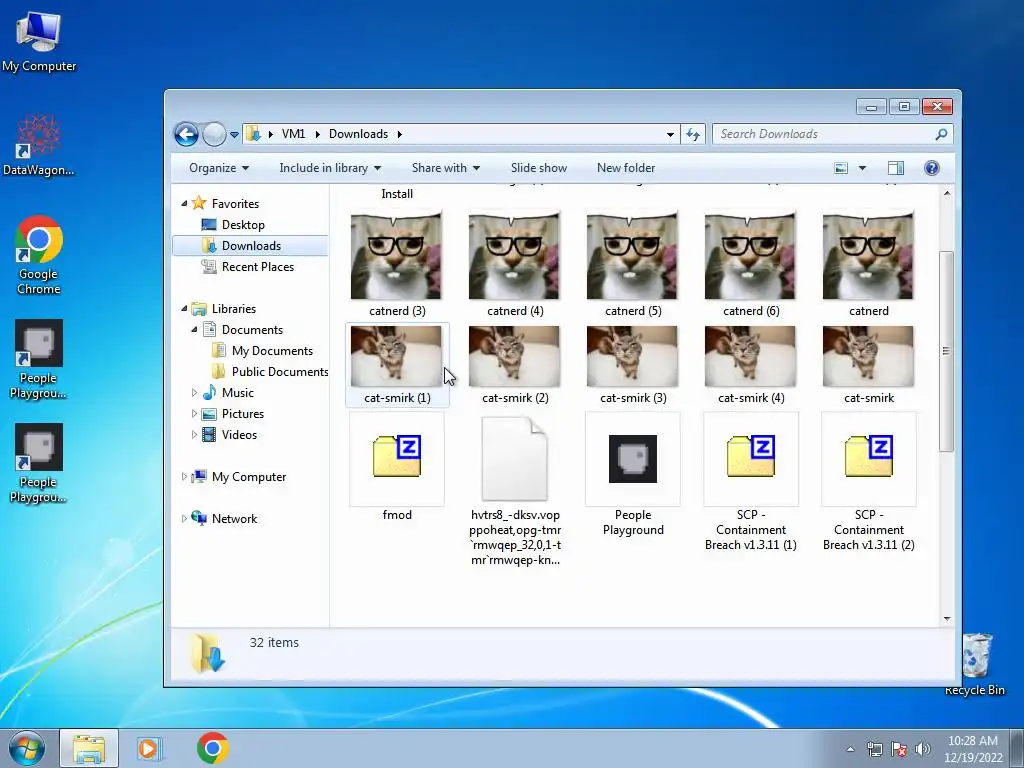This screenshot has width=1024, height=768.
Task: Click the Back navigation arrow
Action: point(186,135)
